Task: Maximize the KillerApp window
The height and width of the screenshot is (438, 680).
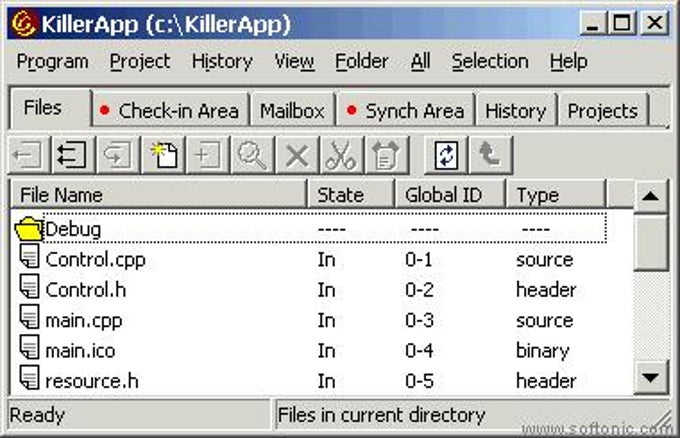Action: tap(621, 23)
